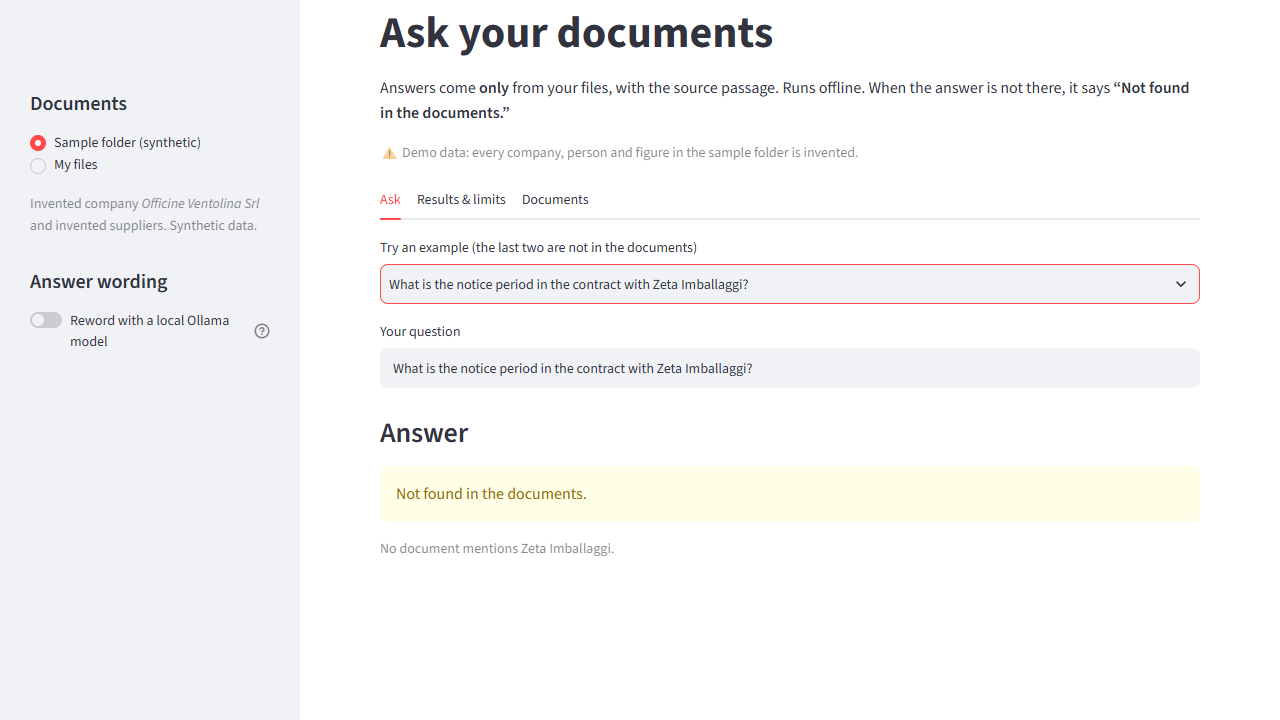1280x720 pixels.
Task: Click the Ask your documents heading
Action: click(577, 32)
